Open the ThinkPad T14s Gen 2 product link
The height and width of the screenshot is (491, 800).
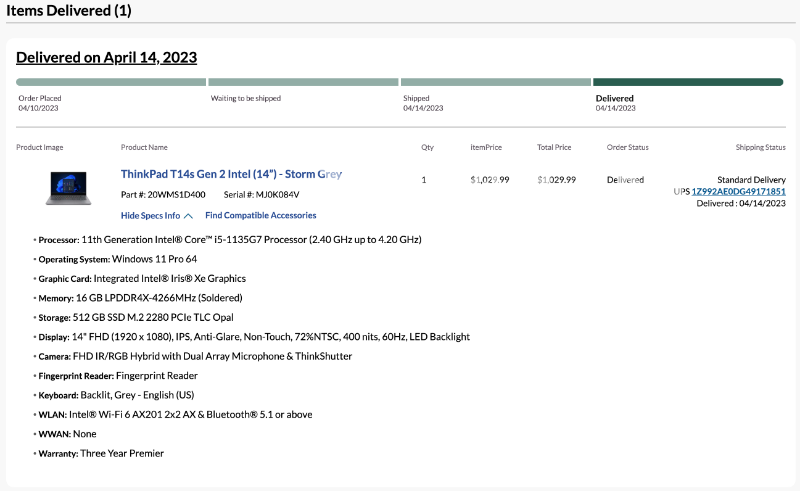(x=231, y=174)
